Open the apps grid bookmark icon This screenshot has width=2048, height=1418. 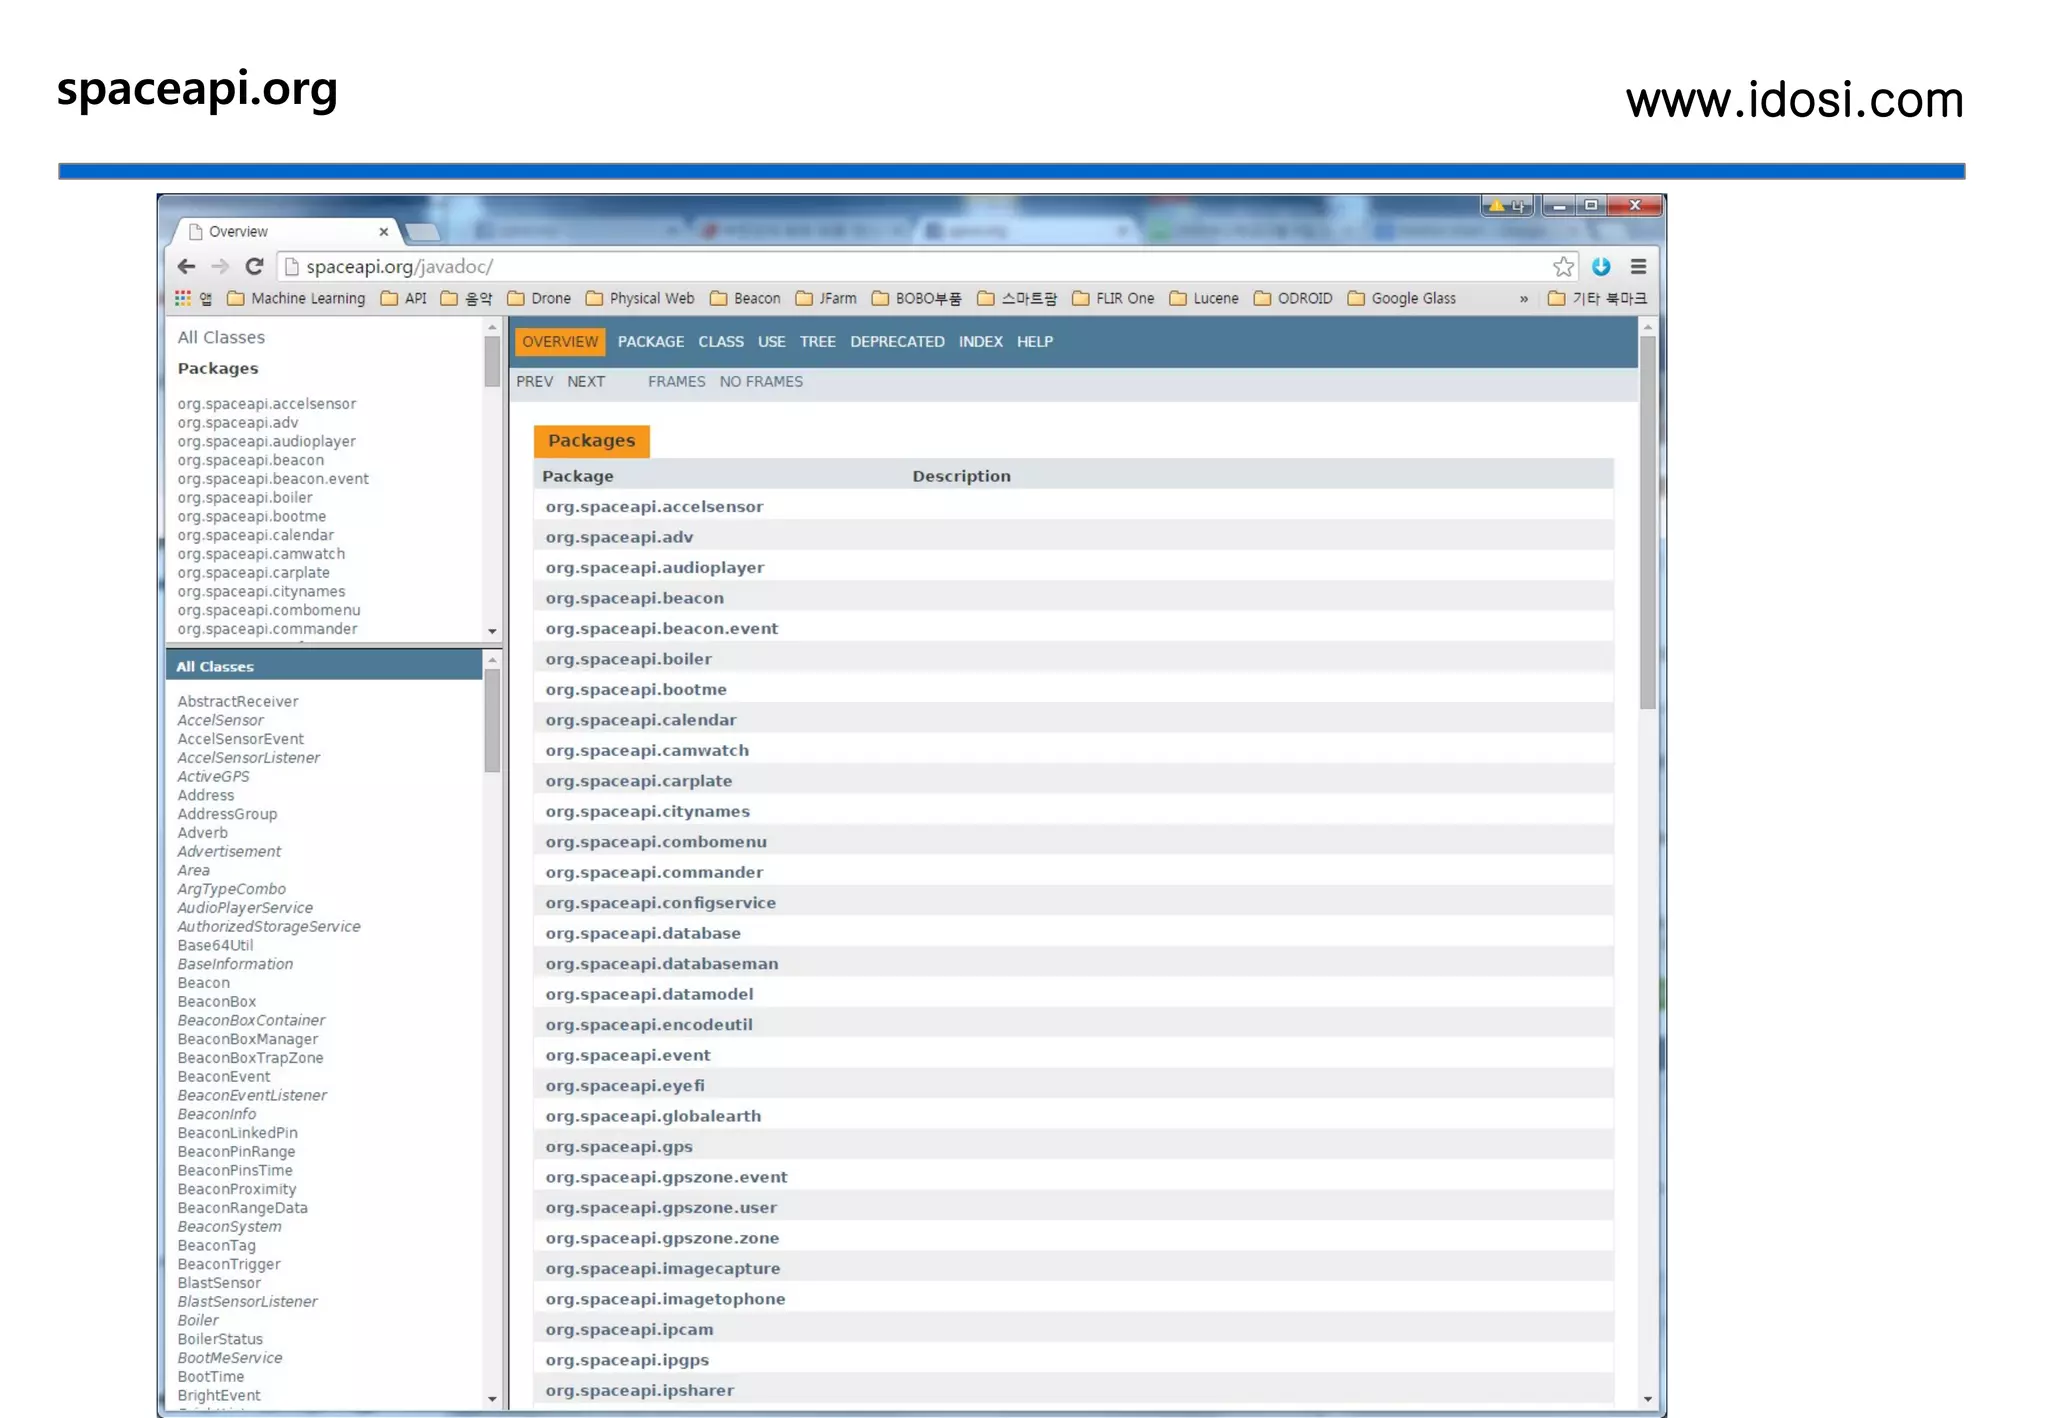183,298
